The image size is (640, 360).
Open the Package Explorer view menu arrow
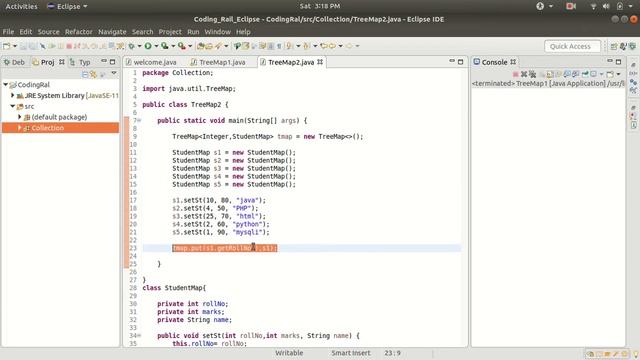tap(114, 73)
